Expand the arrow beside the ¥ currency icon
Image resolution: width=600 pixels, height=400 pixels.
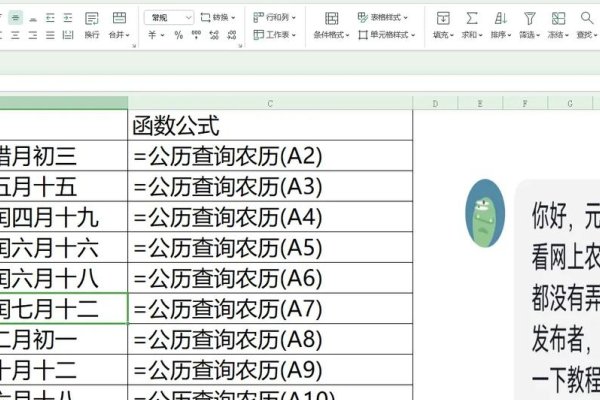pyautogui.click(x=162, y=35)
